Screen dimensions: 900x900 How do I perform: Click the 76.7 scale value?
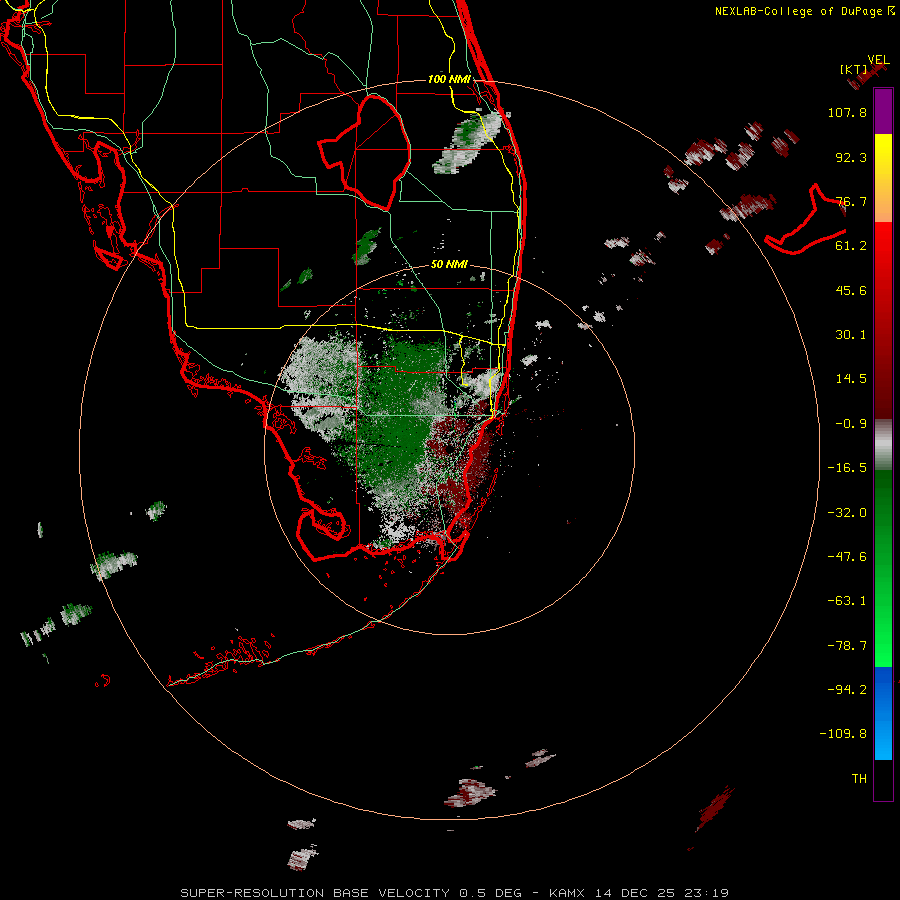851,201
